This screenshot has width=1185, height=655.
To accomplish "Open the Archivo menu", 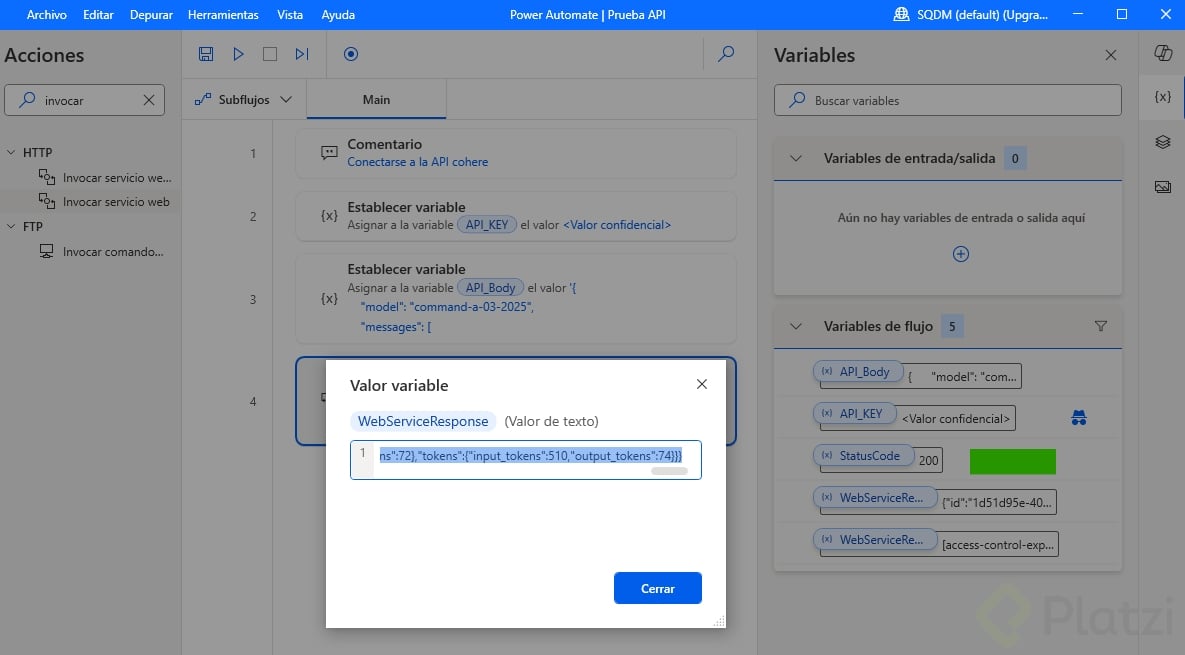I will tap(47, 14).
